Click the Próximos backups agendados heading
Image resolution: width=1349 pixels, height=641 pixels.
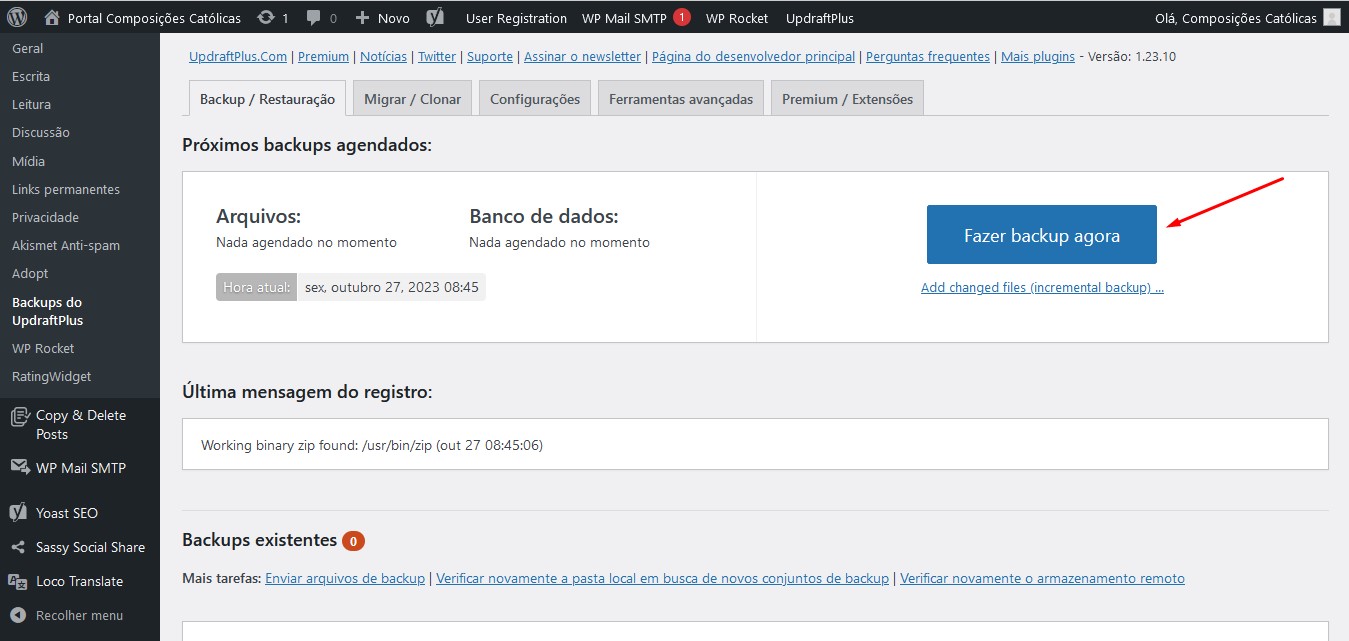point(307,145)
